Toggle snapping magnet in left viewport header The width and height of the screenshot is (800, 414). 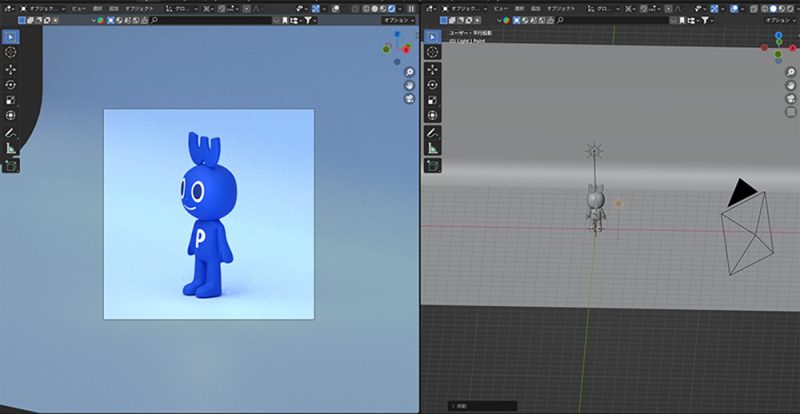[221, 9]
